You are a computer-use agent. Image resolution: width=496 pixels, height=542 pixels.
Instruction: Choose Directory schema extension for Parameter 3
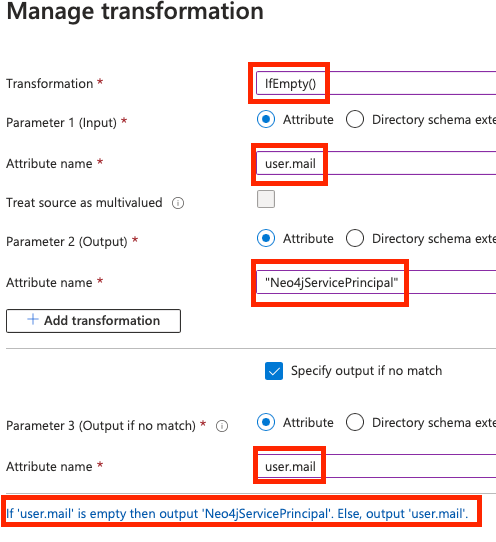355,422
